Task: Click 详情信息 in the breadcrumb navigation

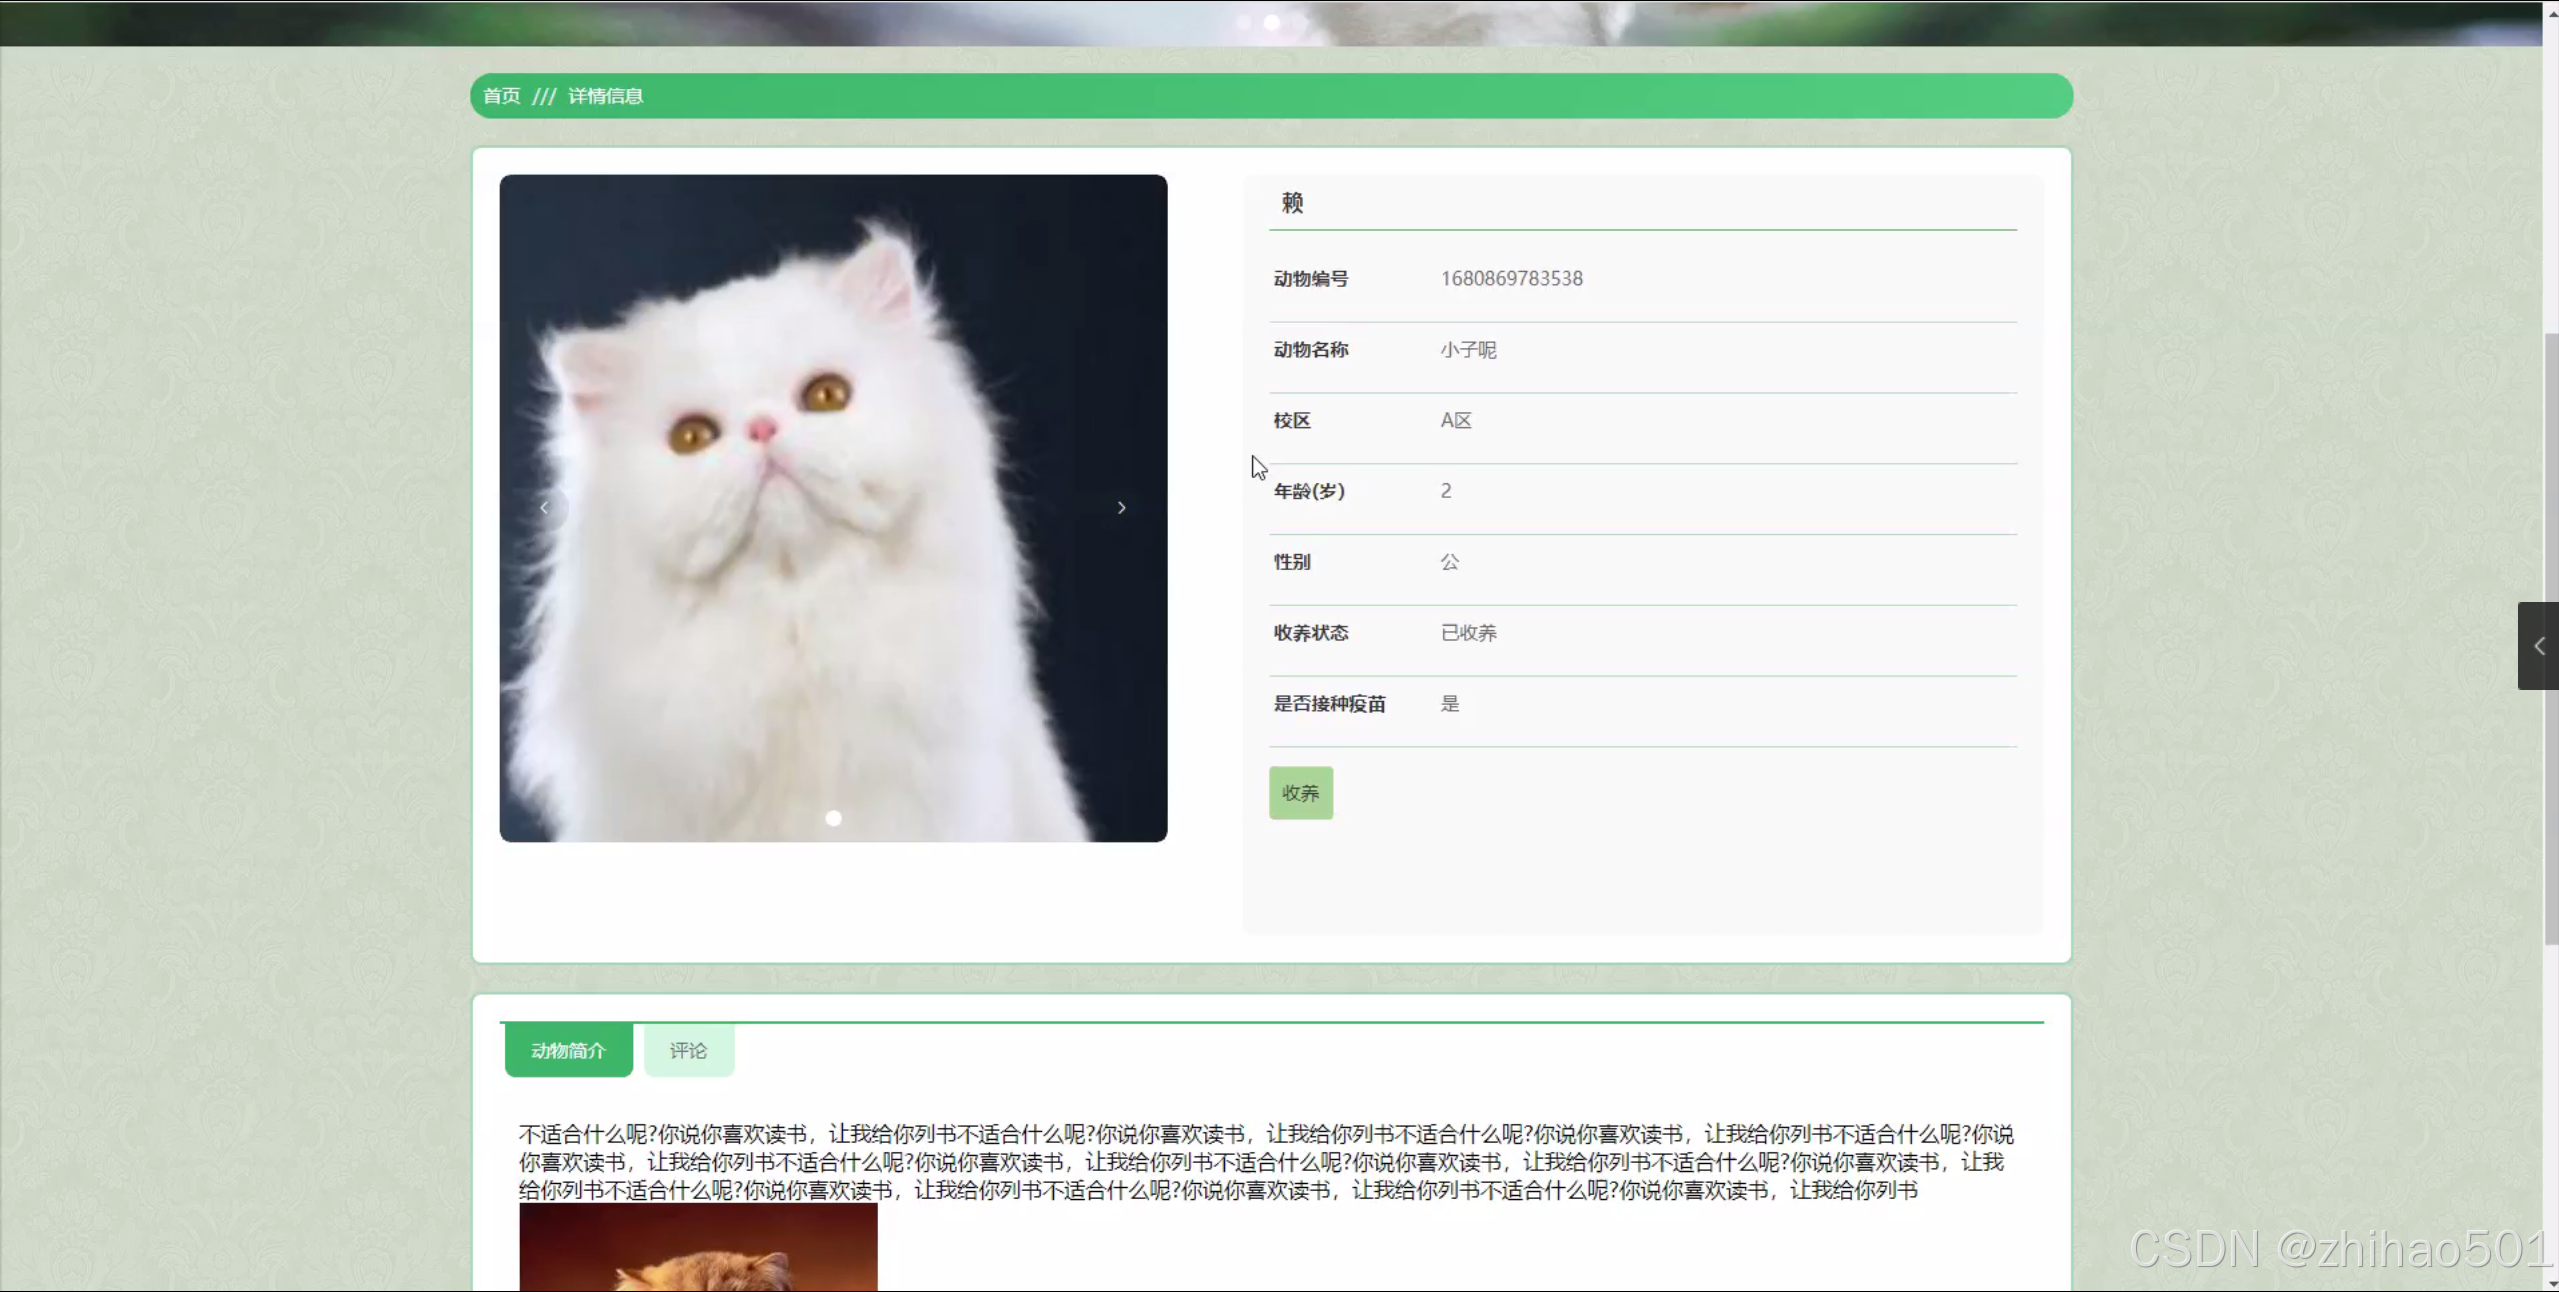Action: (x=605, y=95)
